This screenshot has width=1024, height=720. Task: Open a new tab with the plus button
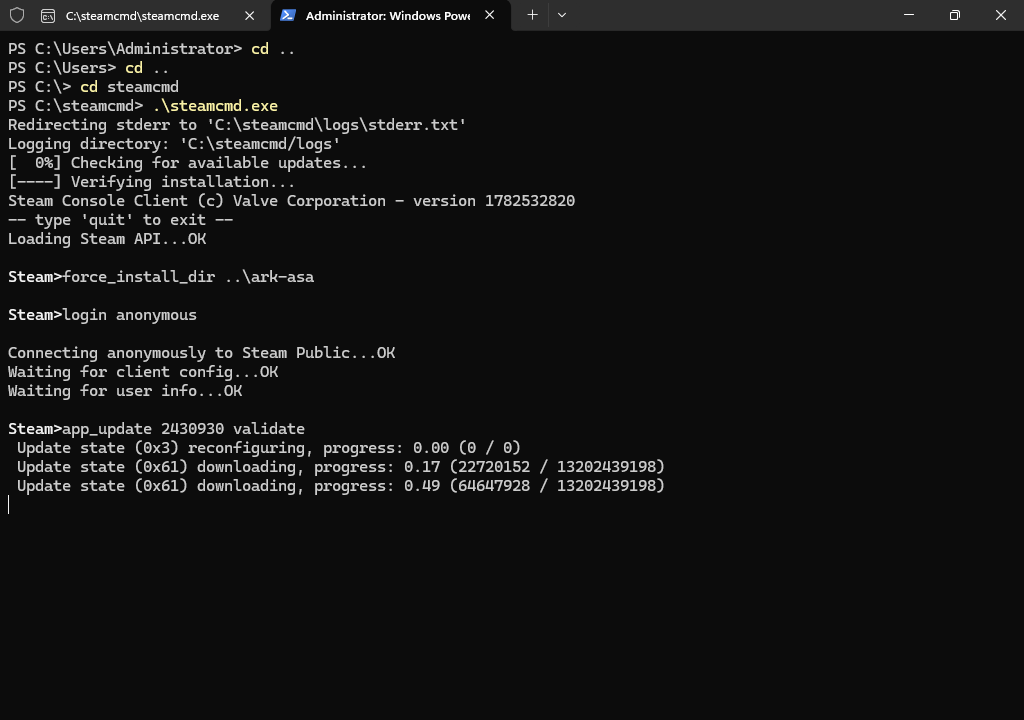(532, 14)
